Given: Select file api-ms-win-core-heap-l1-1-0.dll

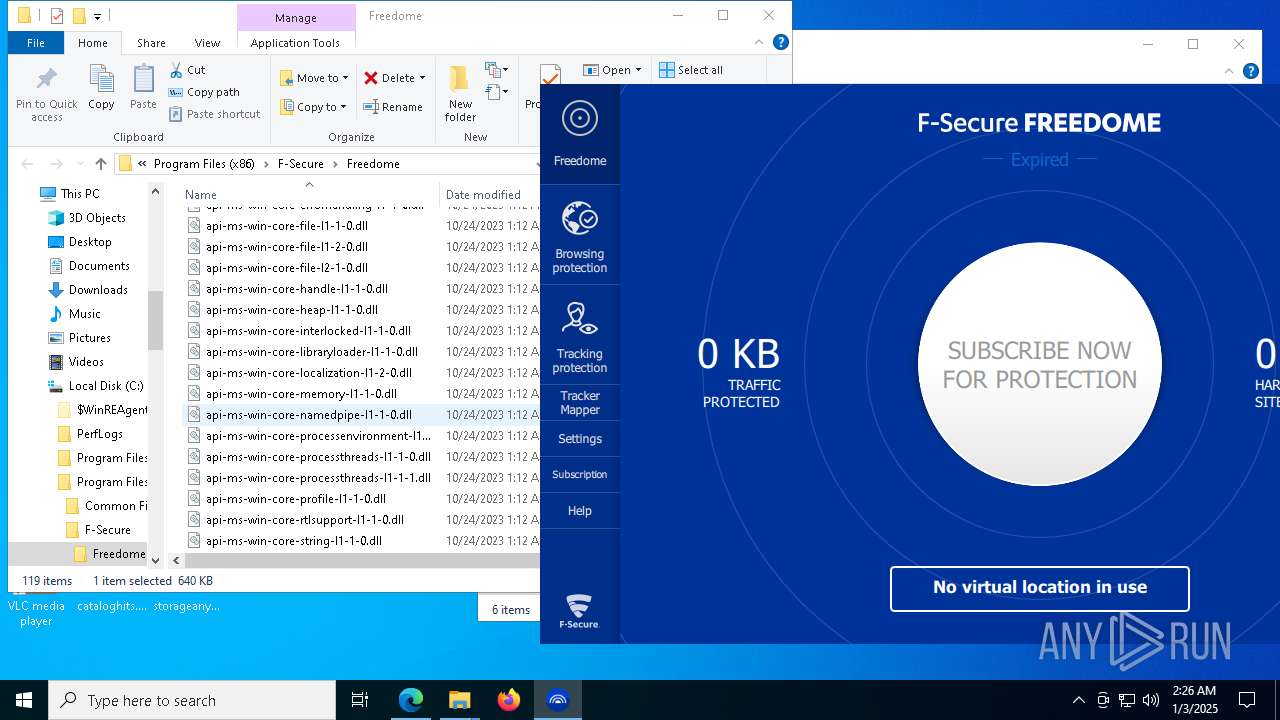Looking at the screenshot, I should pos(291,310).
